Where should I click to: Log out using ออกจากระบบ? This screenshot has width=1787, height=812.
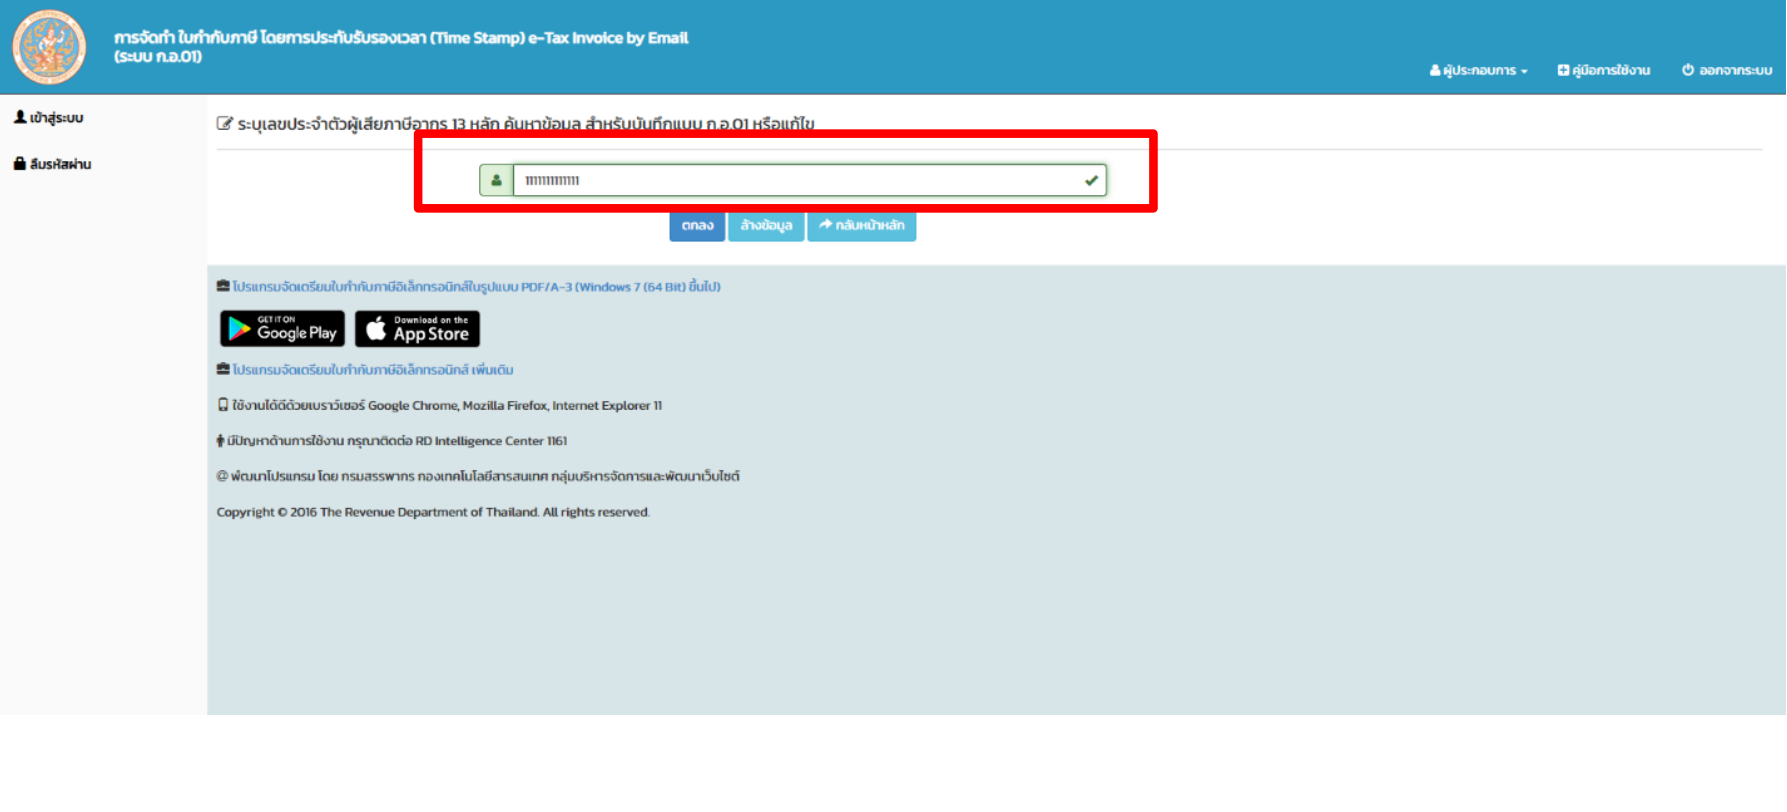[x=1726, y=70]
